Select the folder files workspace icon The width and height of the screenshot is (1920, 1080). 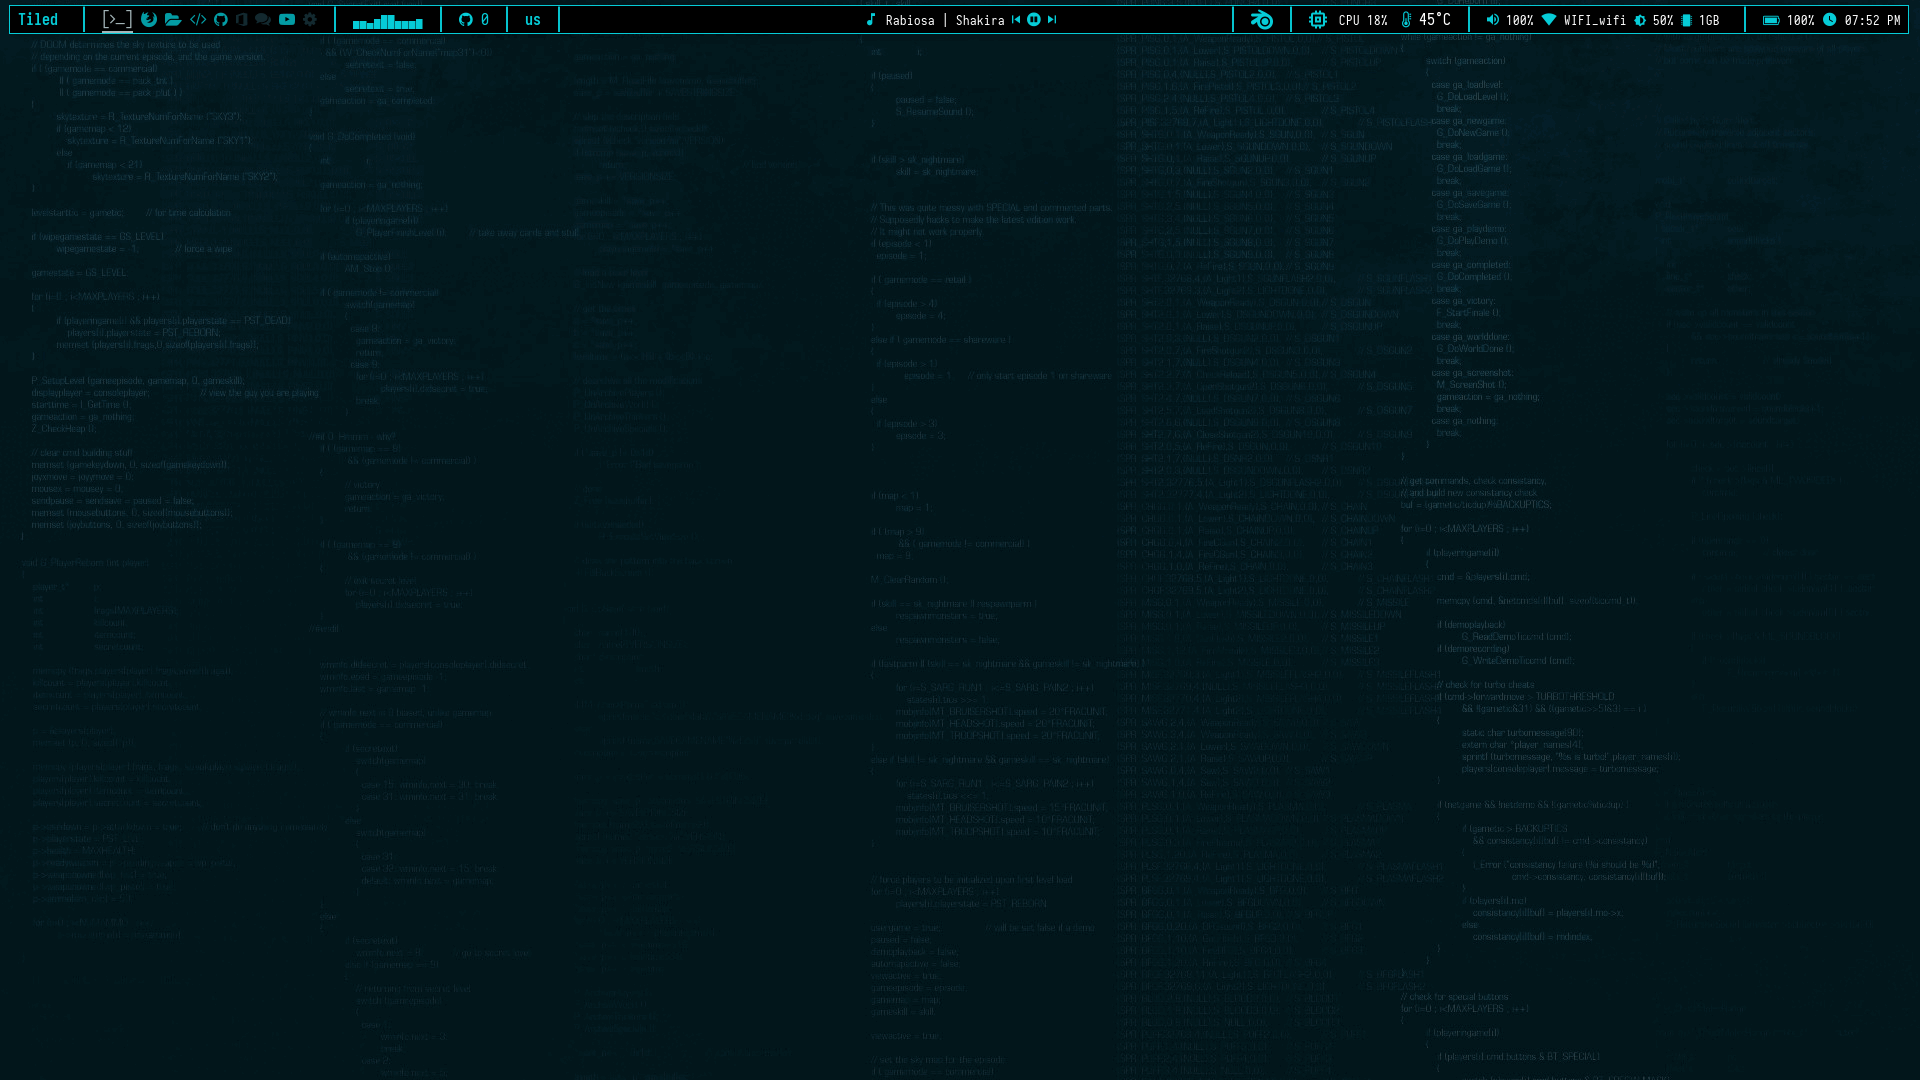[173, 20]
